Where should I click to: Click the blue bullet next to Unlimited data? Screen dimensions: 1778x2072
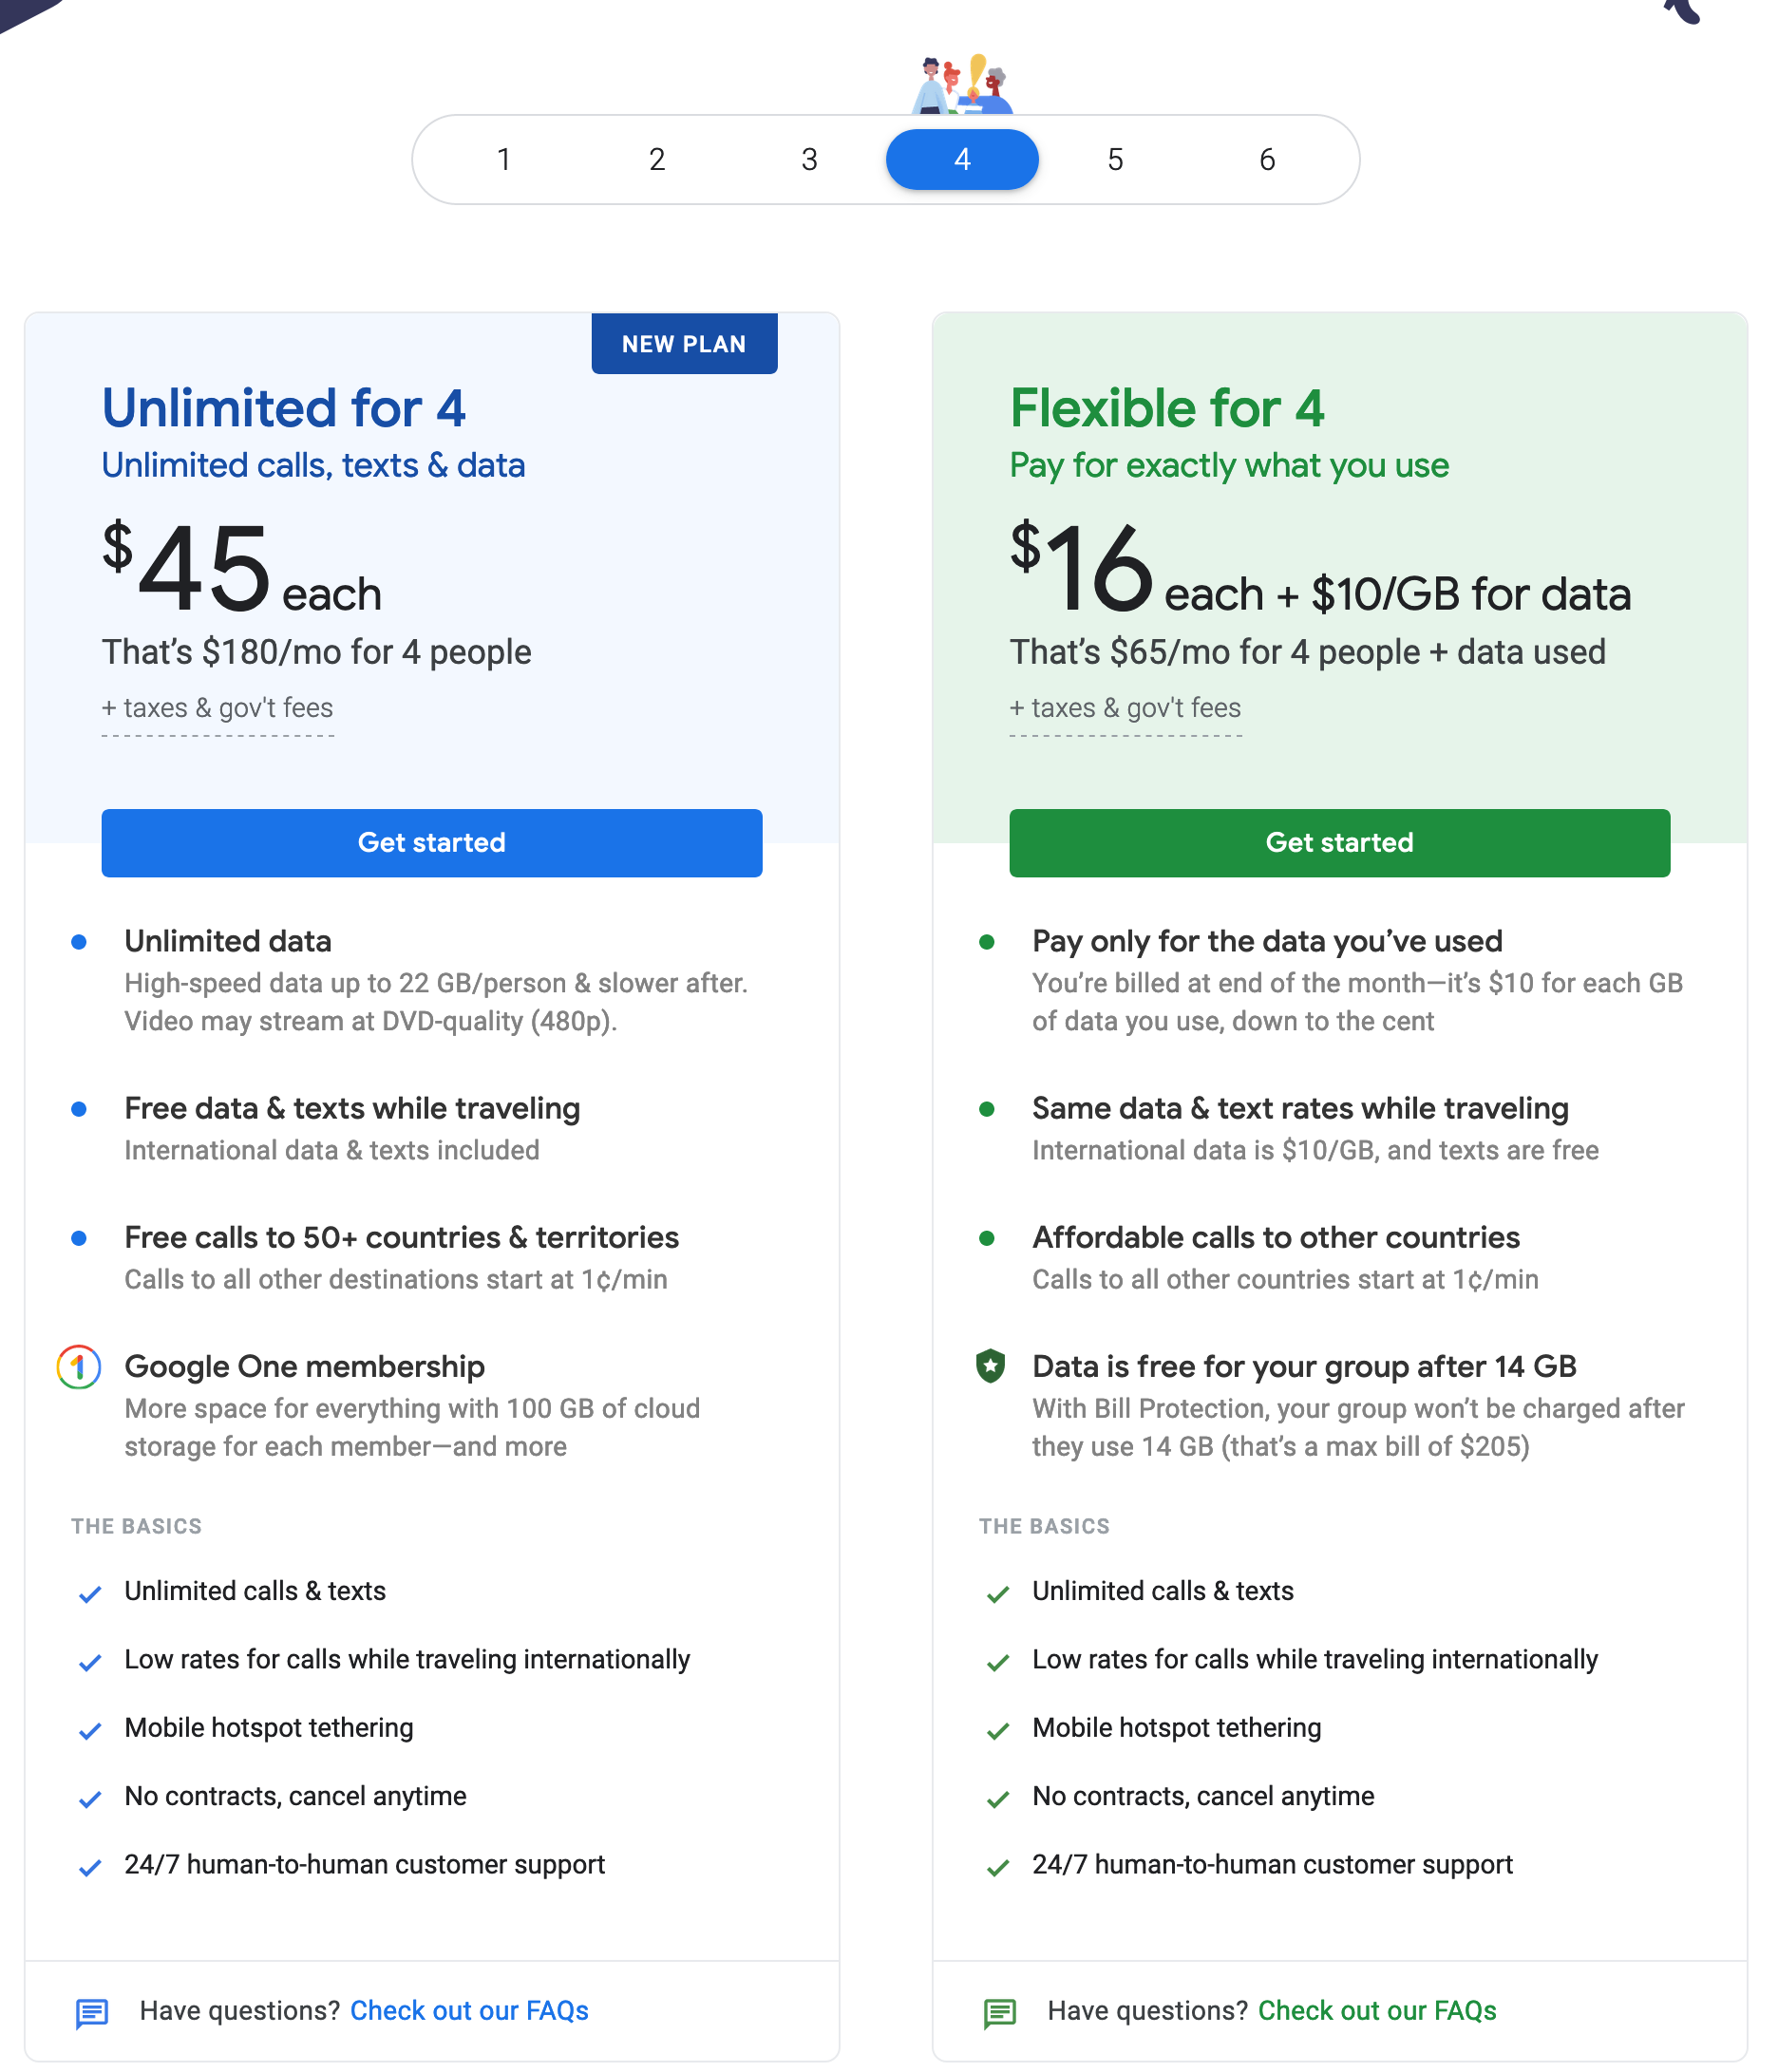pyautogui.click(x=79, y=941)
